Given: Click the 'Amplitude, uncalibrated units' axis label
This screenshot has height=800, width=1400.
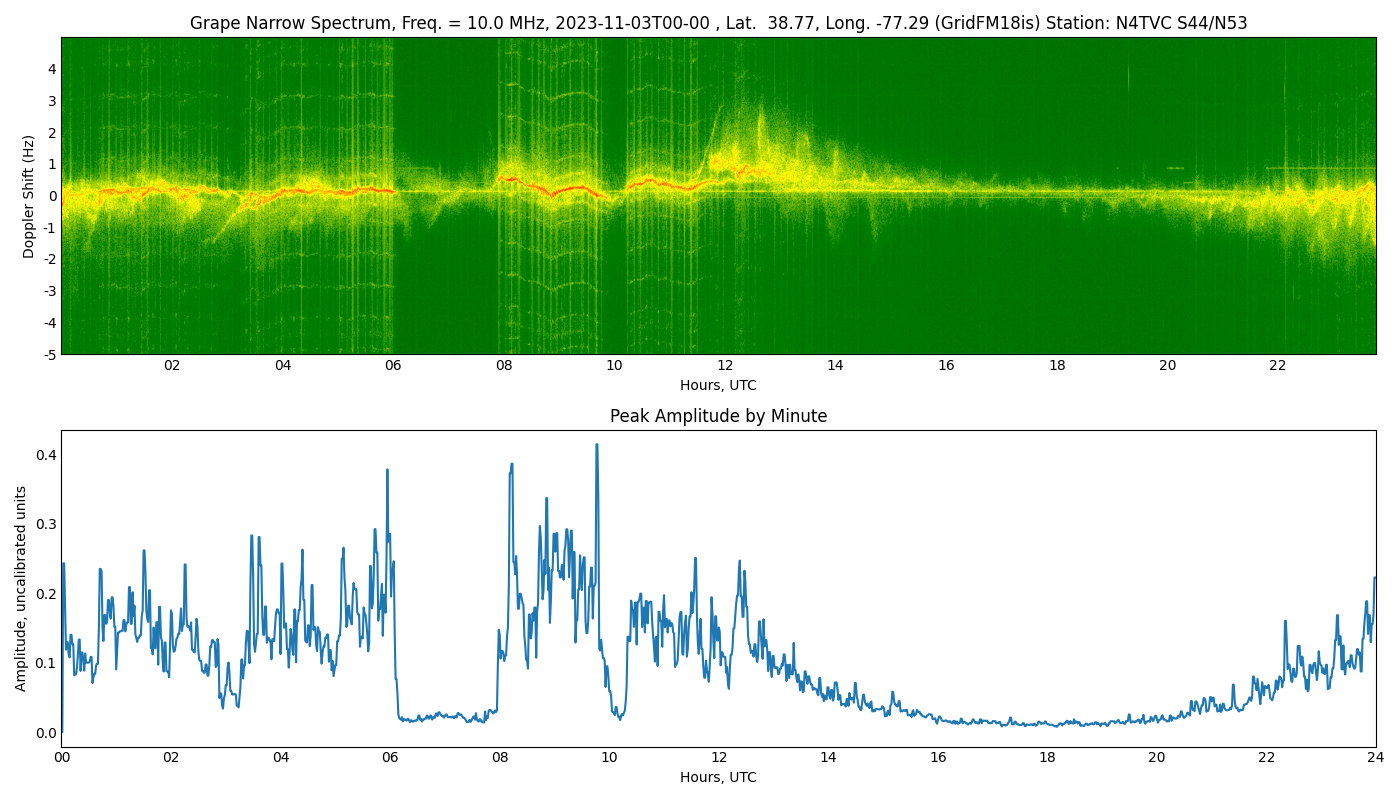Looking at the screenshot, I should point(21,588).
